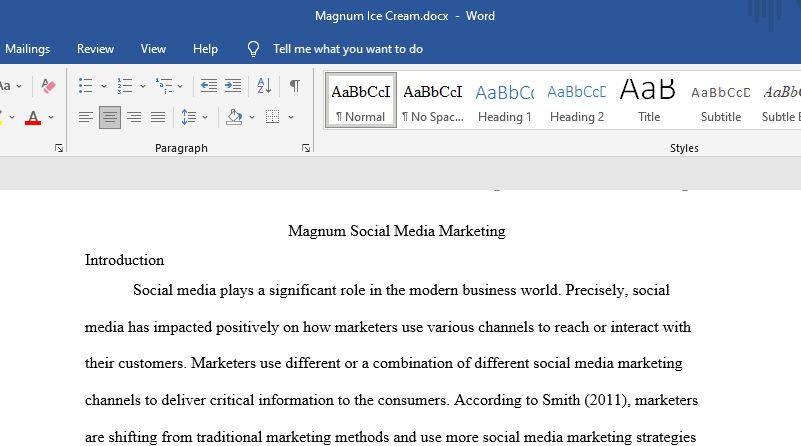Apply the No Spacing style
The height and width of the screenshot is (446, 801).
click(433, 100)
